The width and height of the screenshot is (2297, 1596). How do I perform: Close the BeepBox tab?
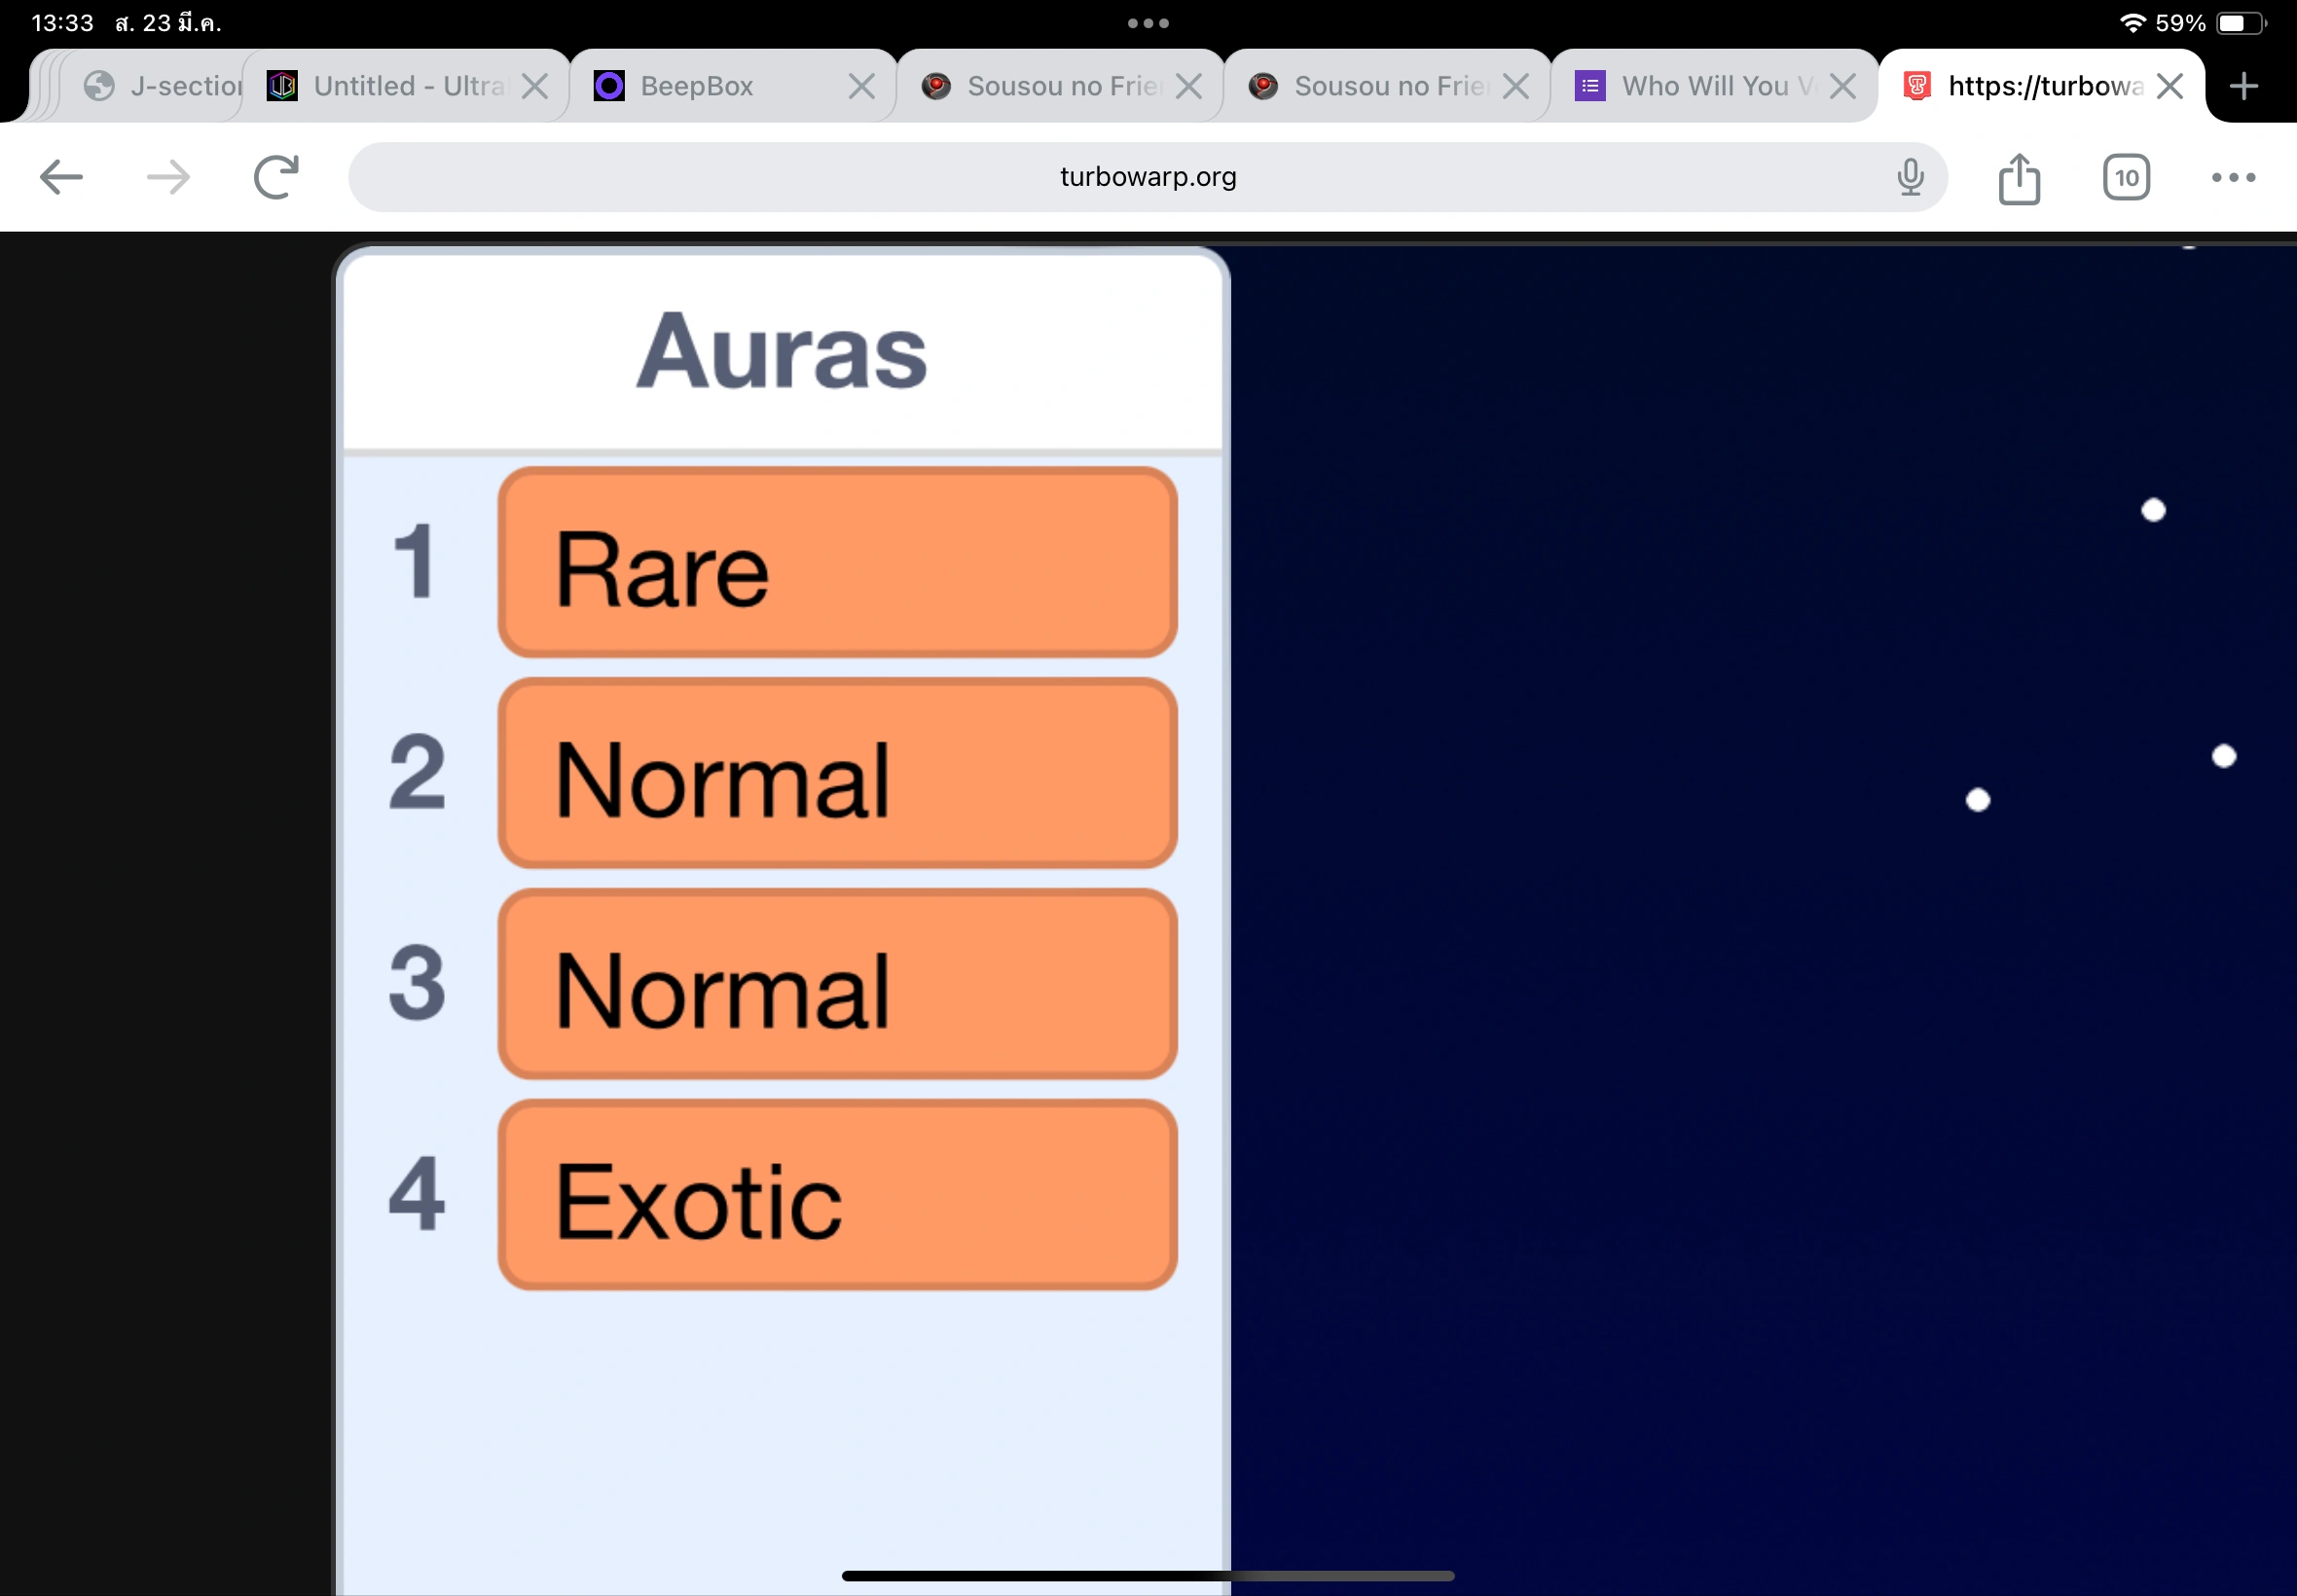[x=861, y=86]
